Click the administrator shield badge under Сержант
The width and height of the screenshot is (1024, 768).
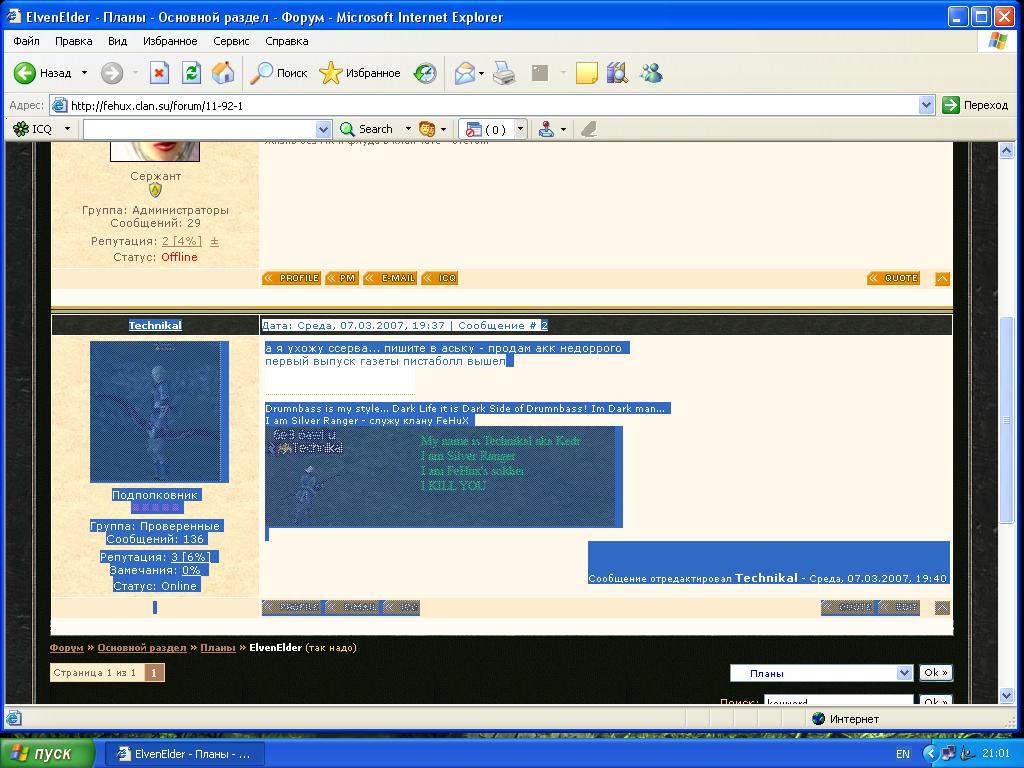tap(155, 190)
